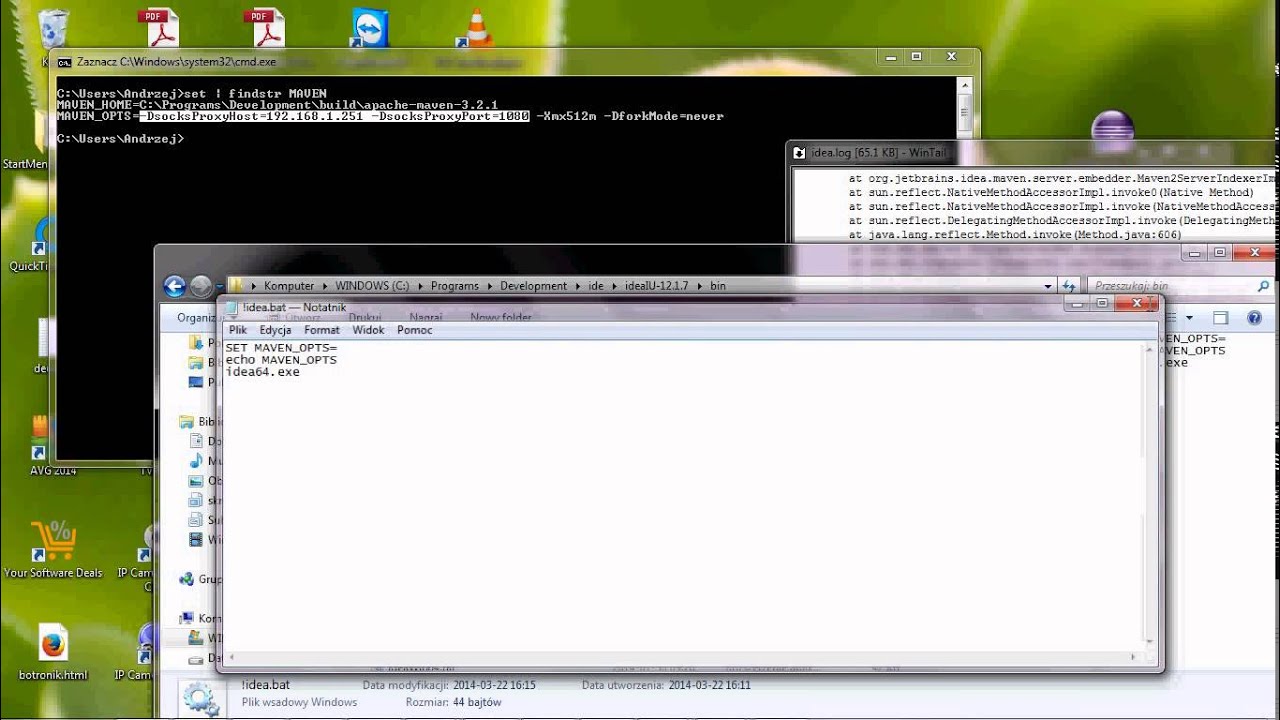Click the Notepad vertical scrollbar
This screenshot has width=1280, height=720.
pyautogui.click(x=1149, y=496)
